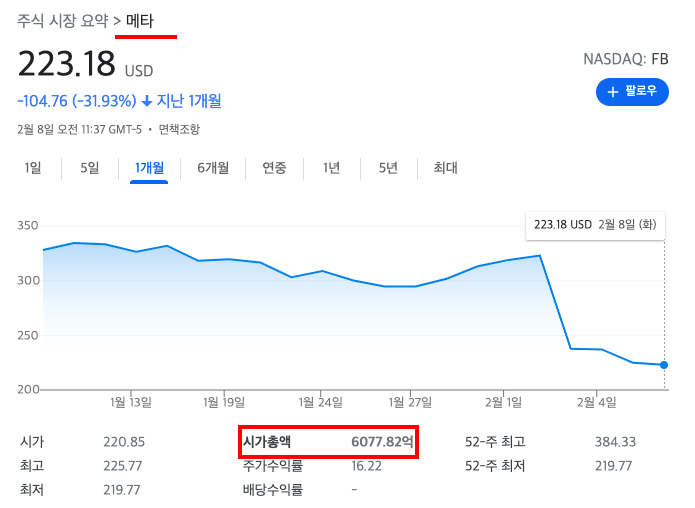Click the 350 y-axis label
Viewport: 695px width, 508px height.
tap(27, 225)
